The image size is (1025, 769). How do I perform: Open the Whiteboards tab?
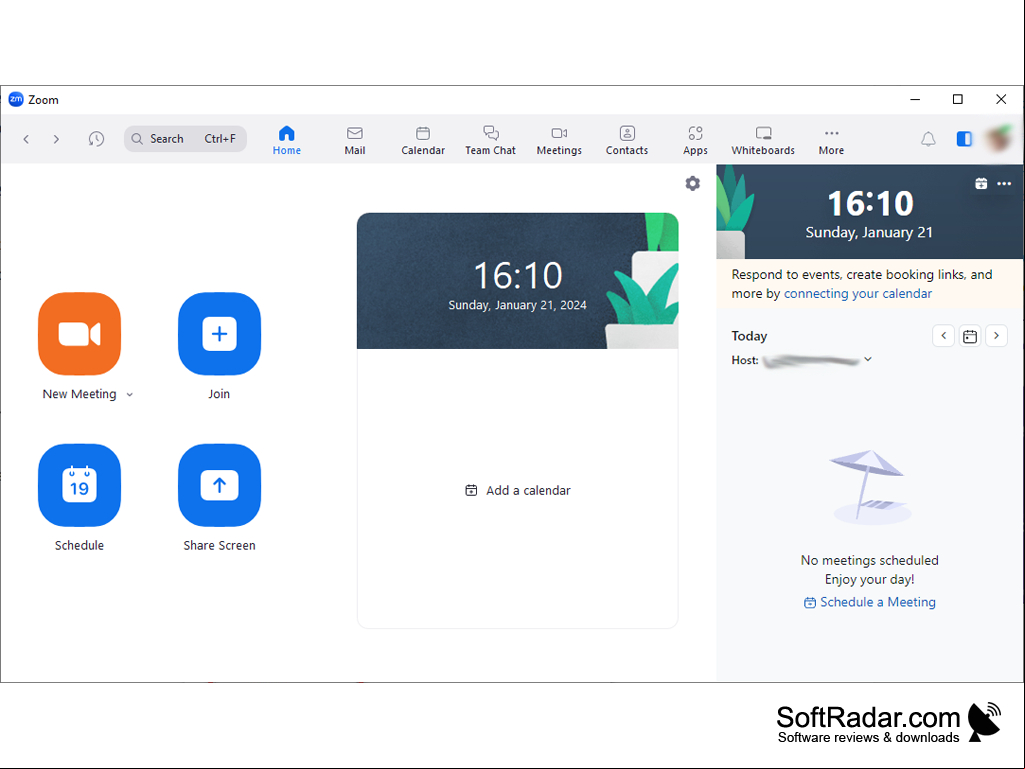tap(763, 140)
